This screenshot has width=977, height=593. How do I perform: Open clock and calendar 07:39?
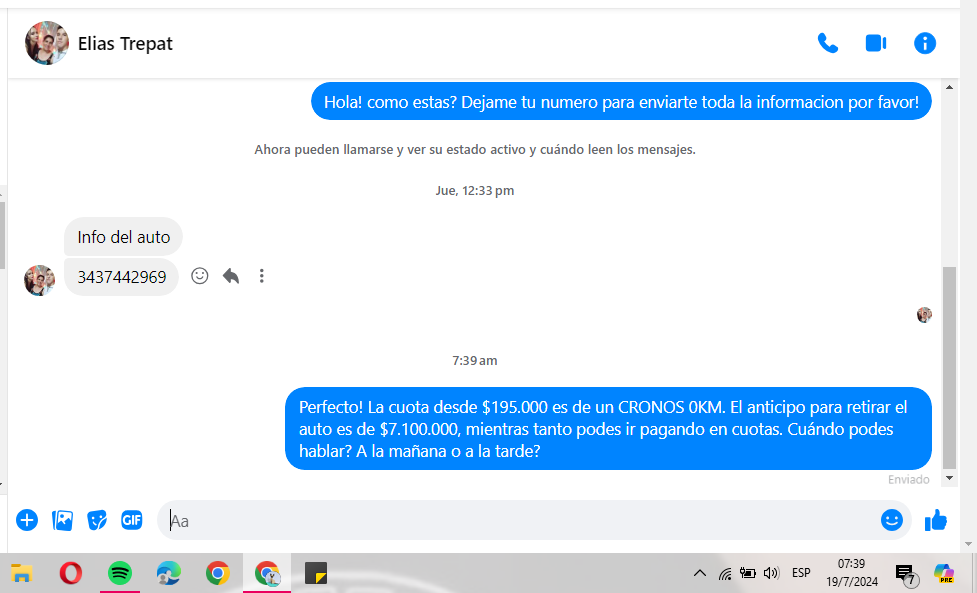tap(851, 573)
